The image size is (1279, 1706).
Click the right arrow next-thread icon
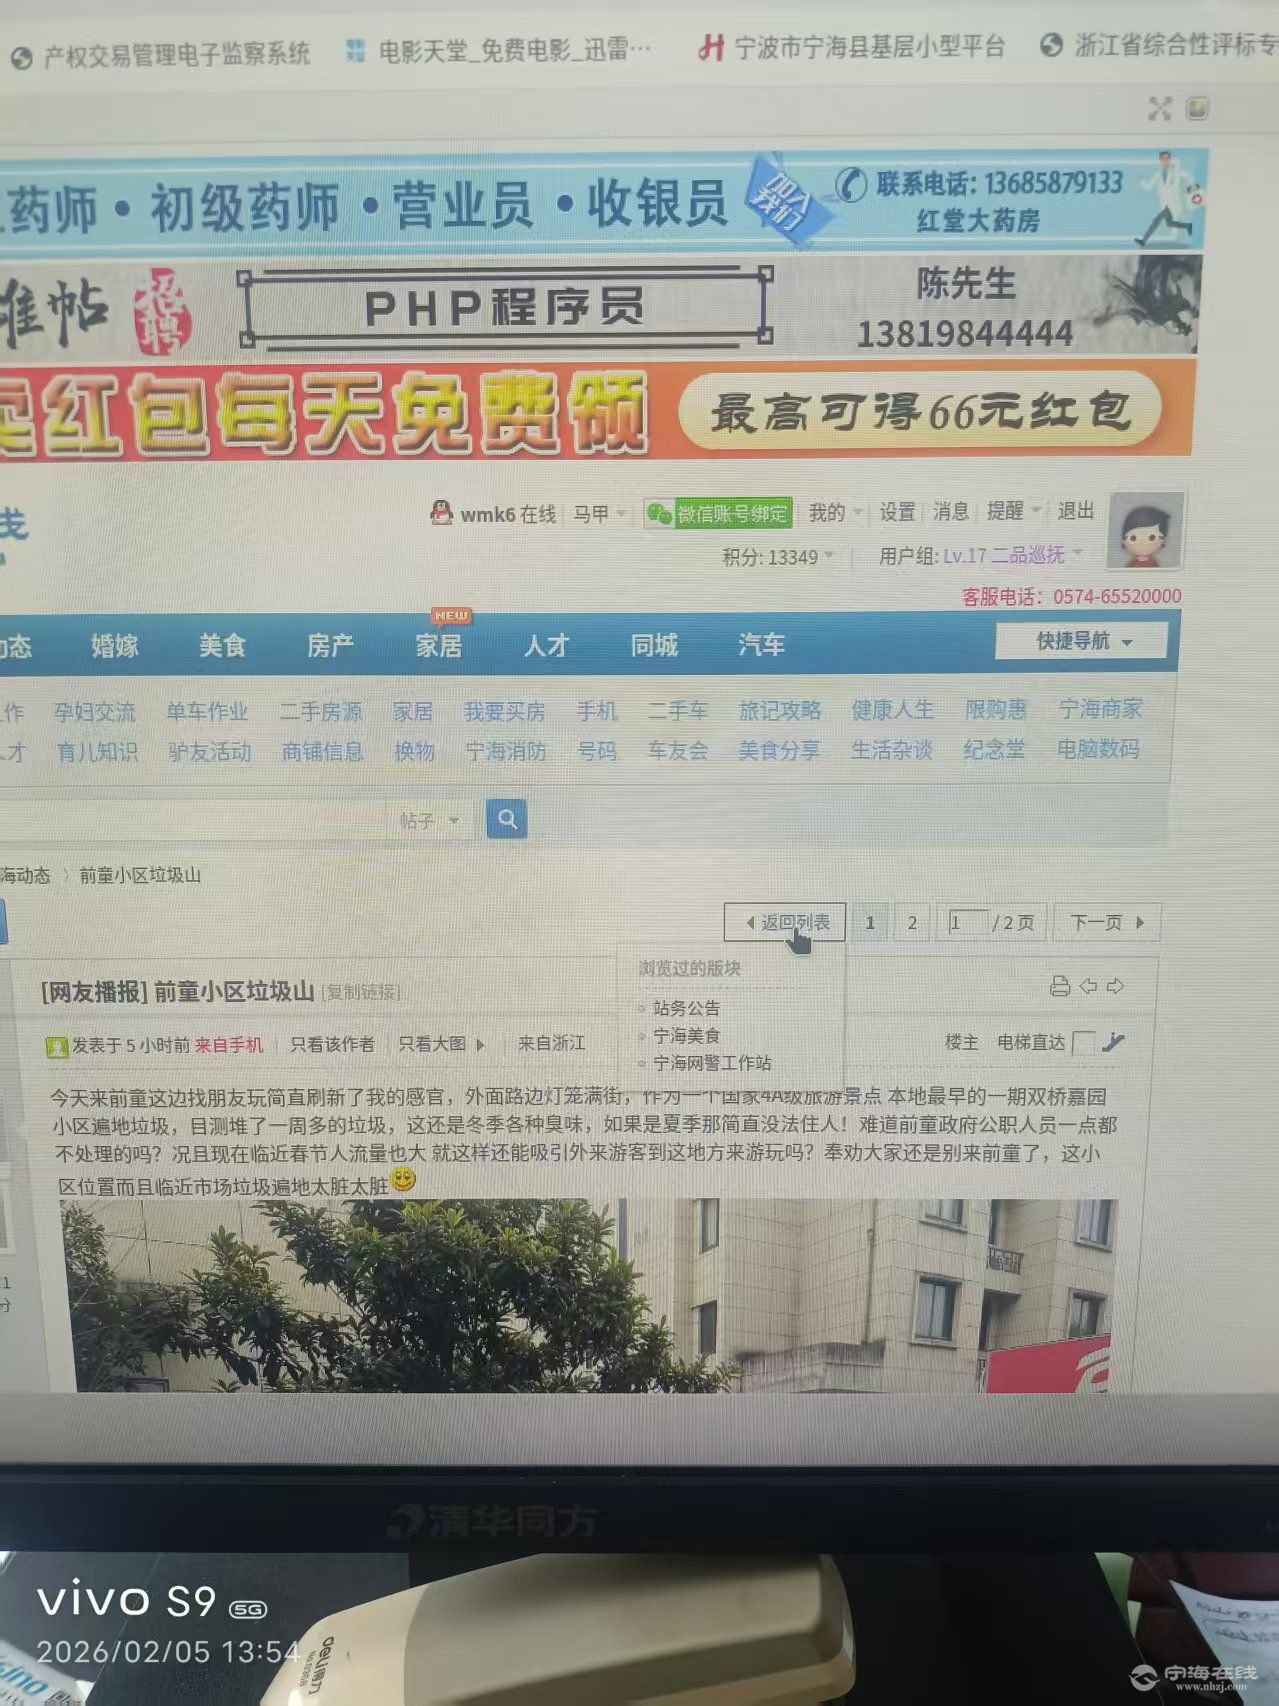[1115, 987]
